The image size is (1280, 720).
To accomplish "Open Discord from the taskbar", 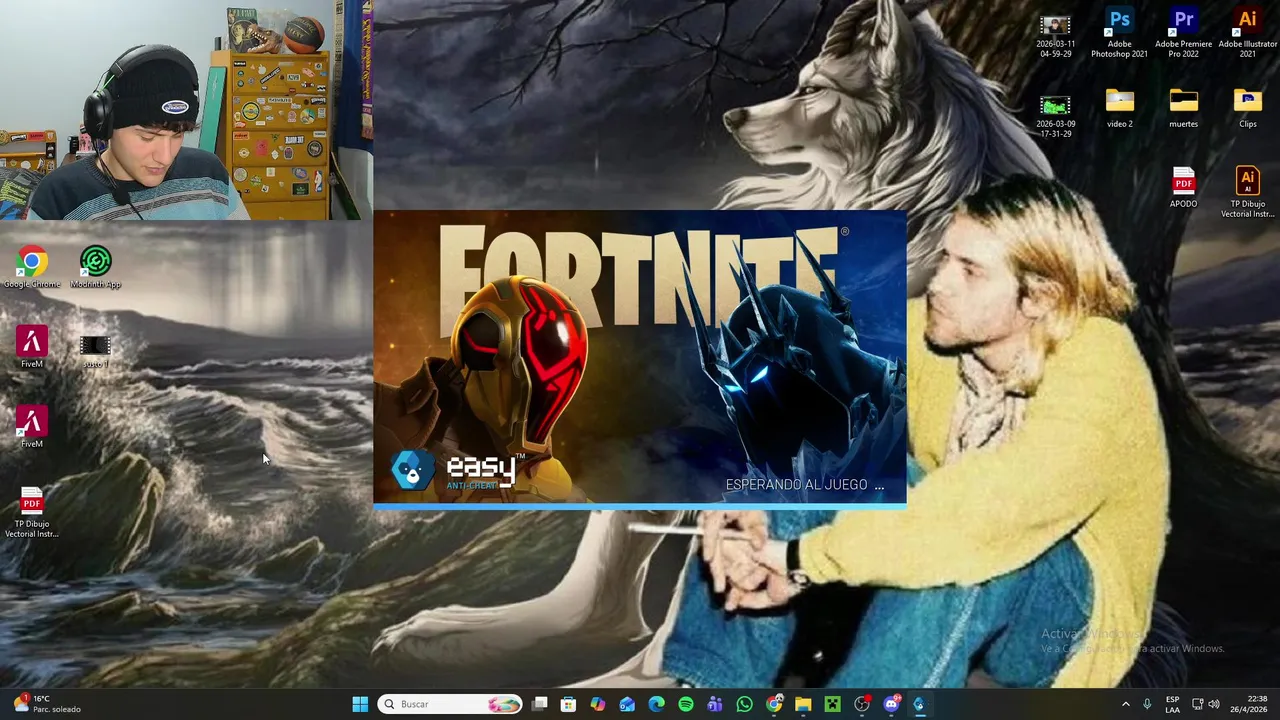I will 891,704.
